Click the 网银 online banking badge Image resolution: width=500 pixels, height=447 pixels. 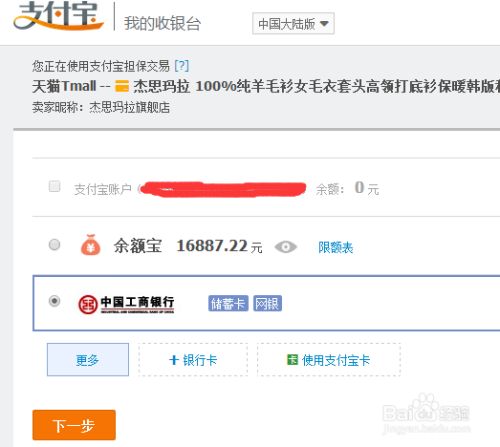267,304
